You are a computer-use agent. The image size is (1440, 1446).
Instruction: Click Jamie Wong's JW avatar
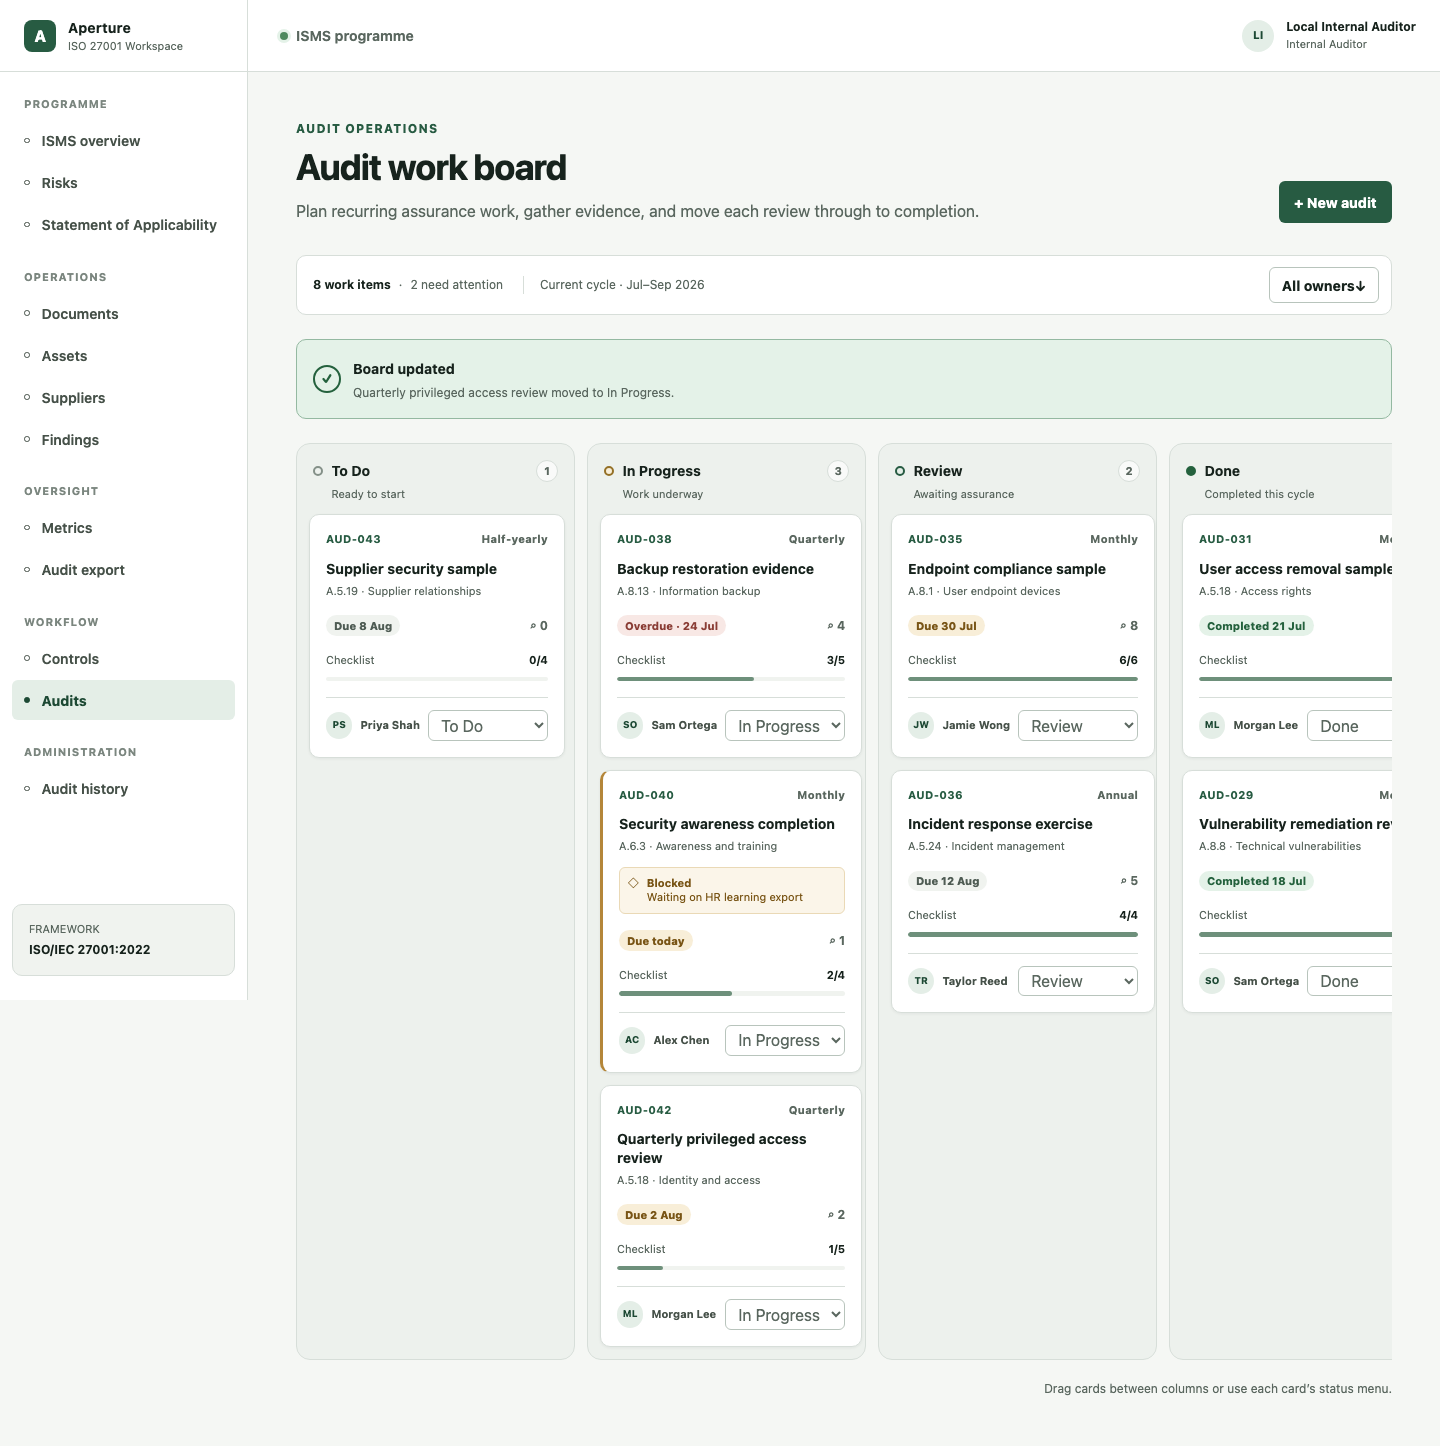tap(921, 725)
